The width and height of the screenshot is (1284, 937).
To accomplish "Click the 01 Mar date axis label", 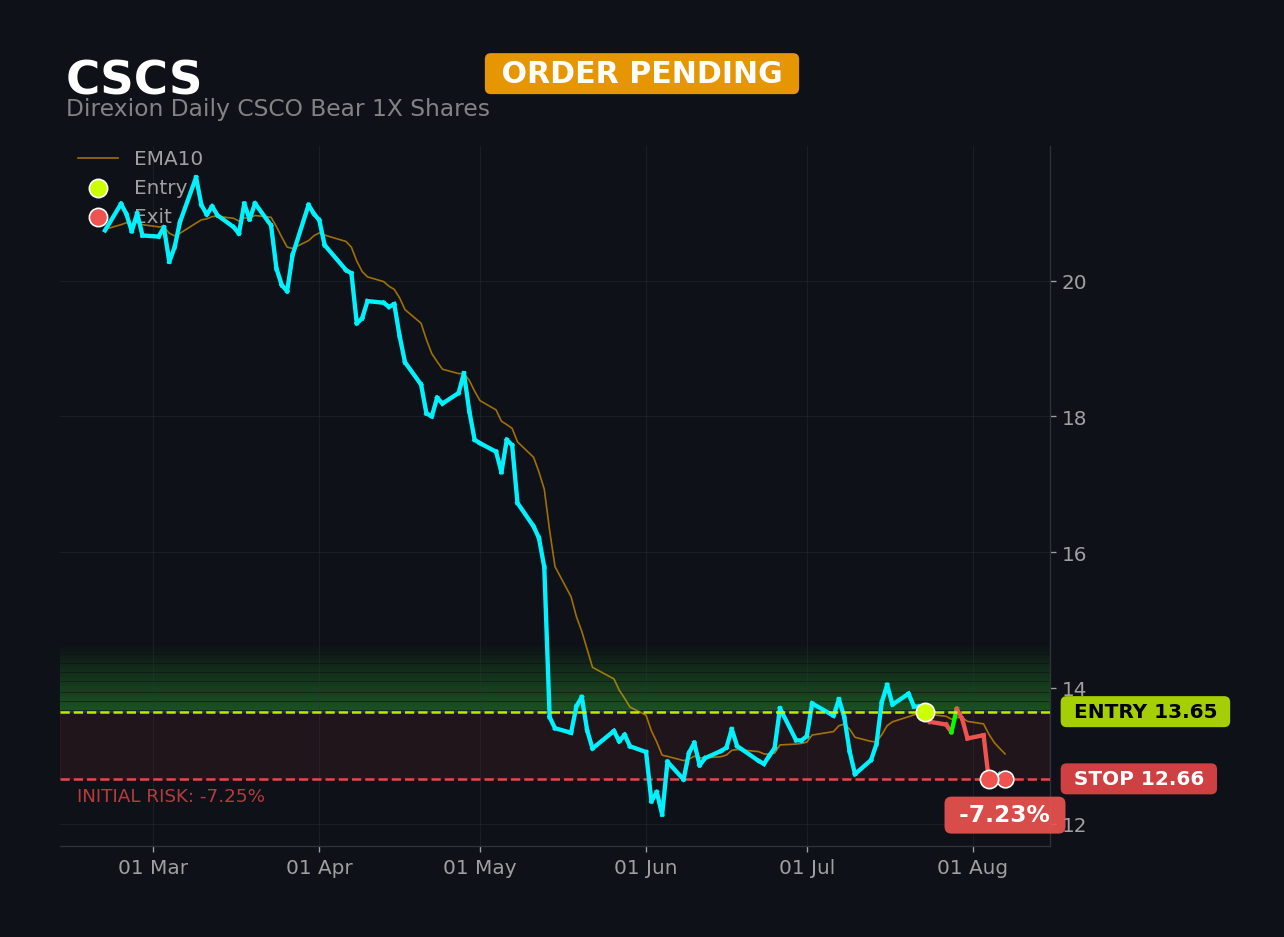I will [153, 868].
